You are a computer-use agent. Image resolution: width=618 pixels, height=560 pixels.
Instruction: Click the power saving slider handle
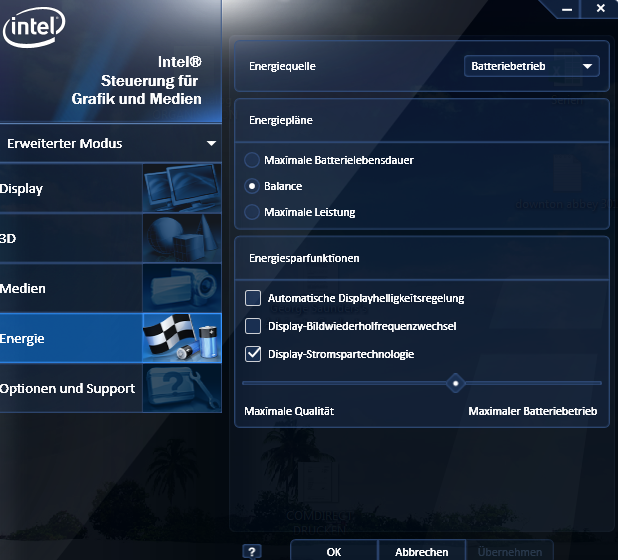point(456,383)
